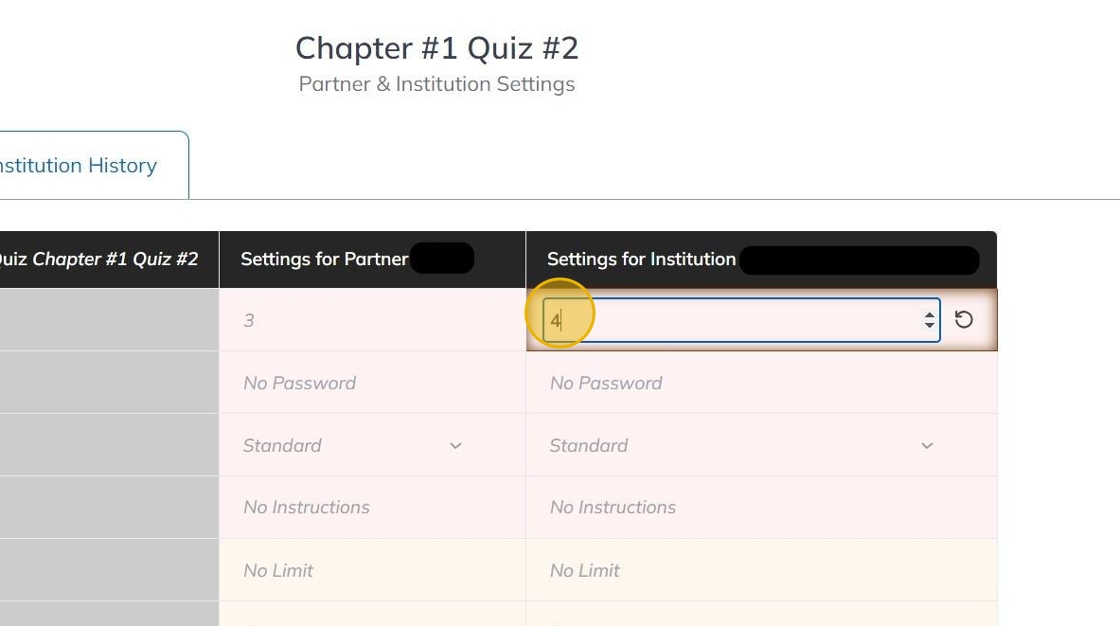Click the Settings for Institution column header
The height and width of the screenshot is (626, 1120).
coord(641,259)
